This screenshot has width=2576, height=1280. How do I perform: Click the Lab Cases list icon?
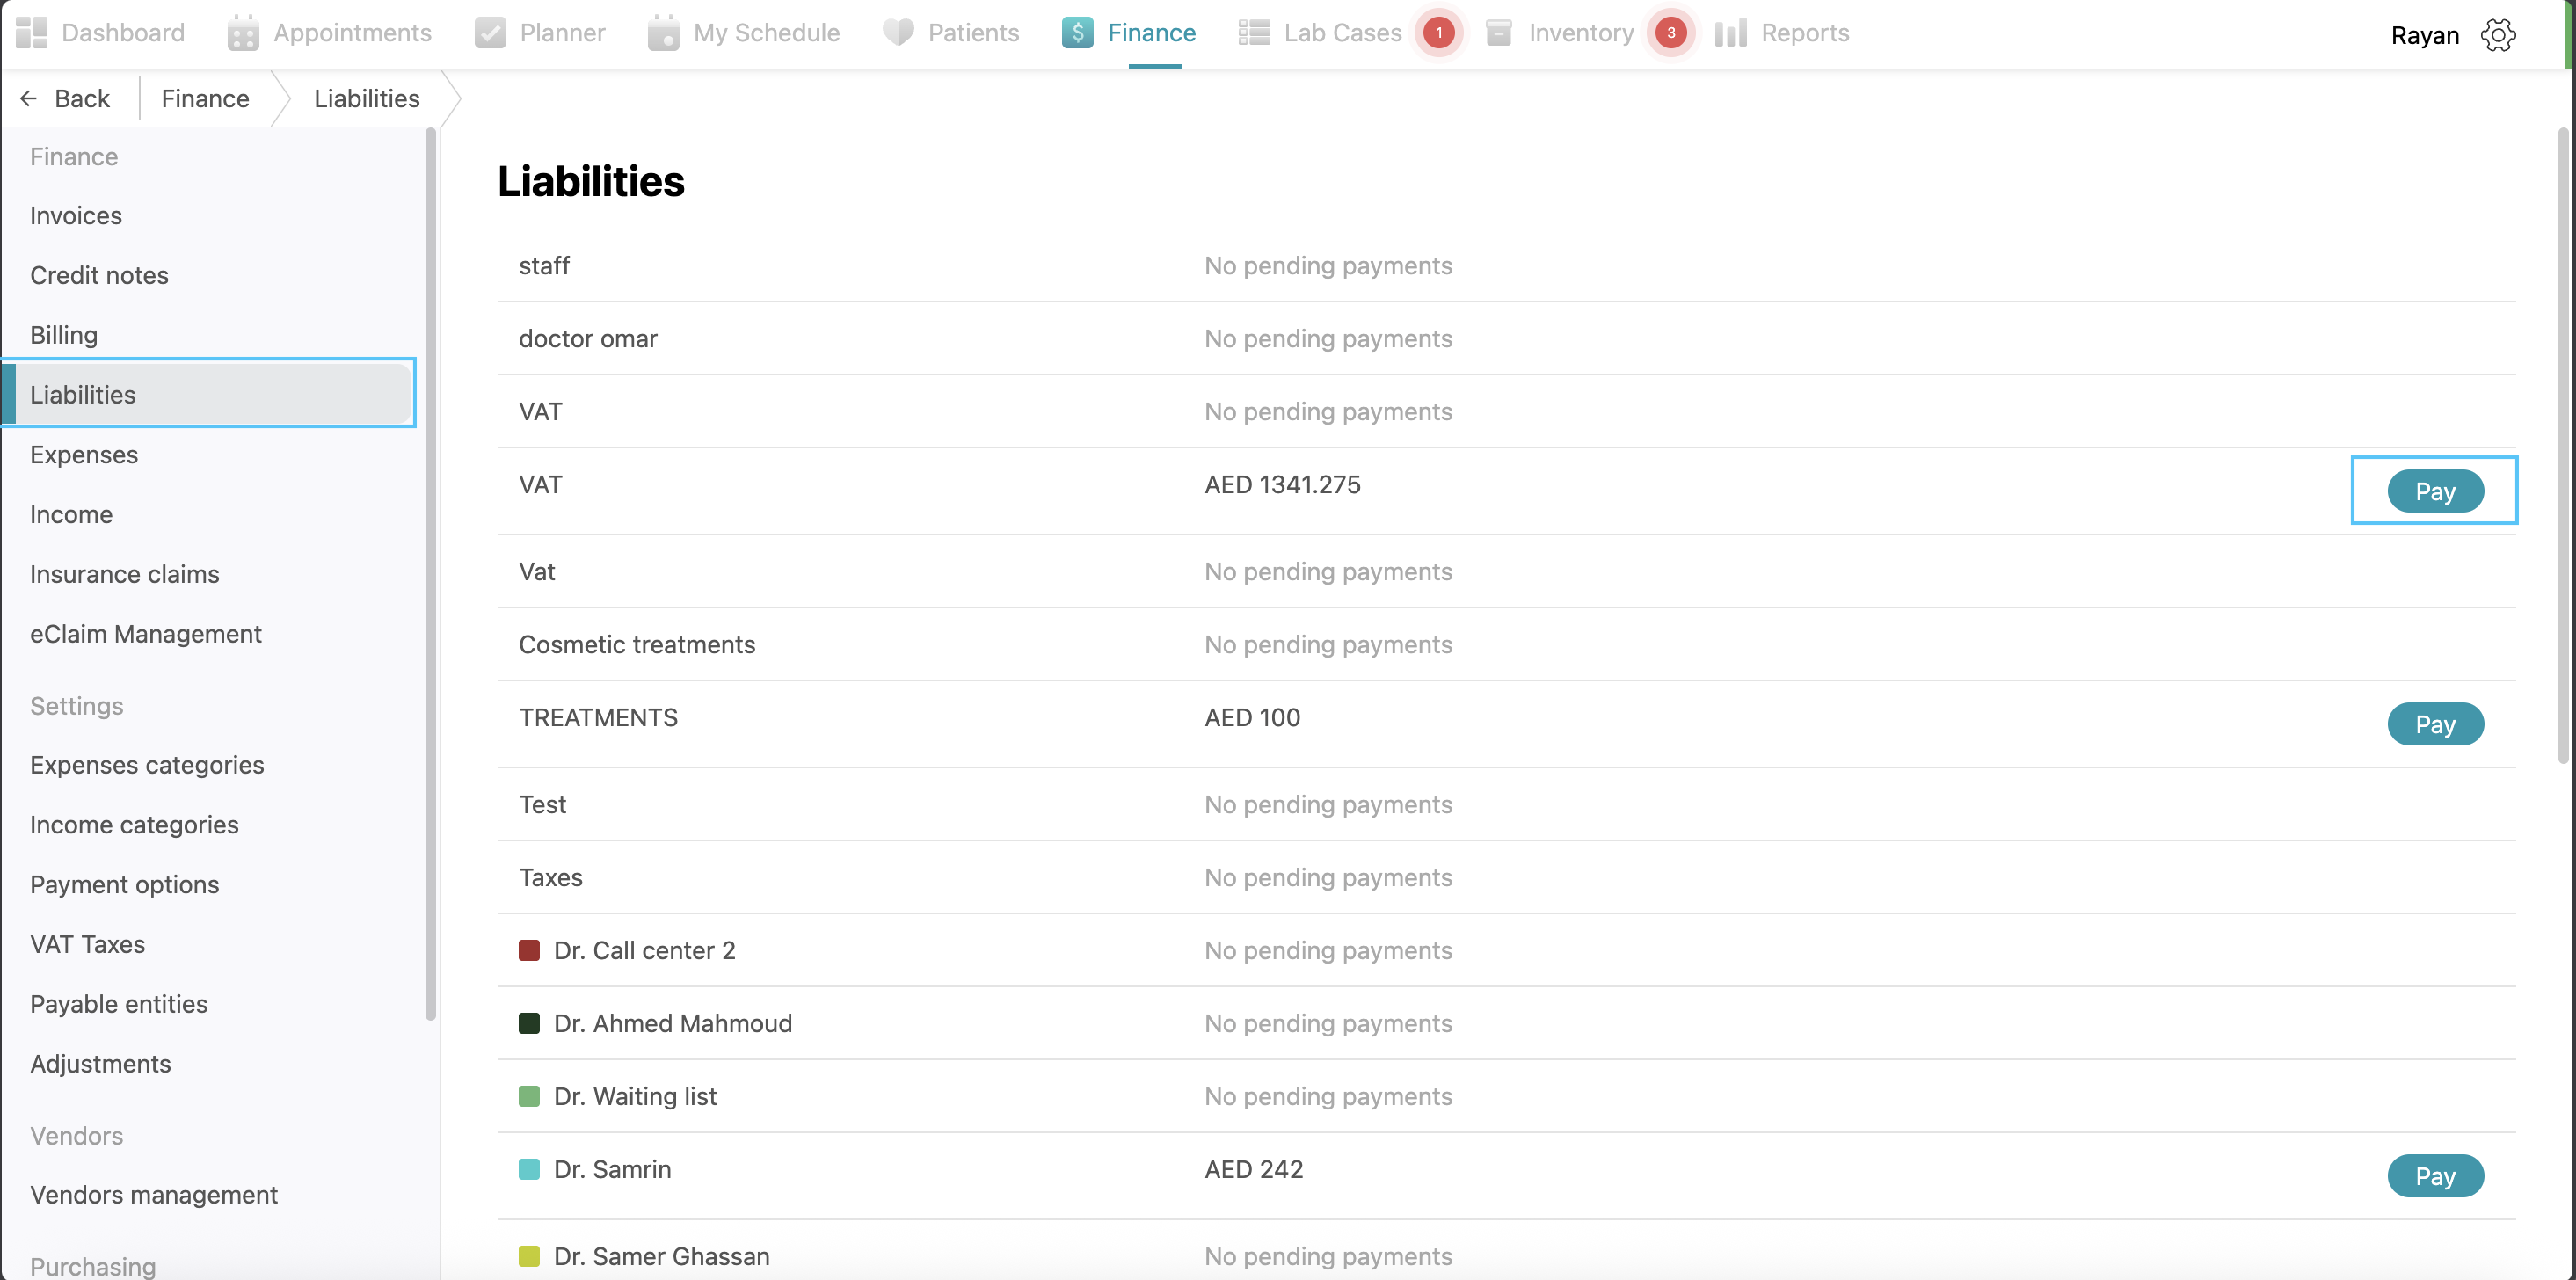(x=1253, y=33)
